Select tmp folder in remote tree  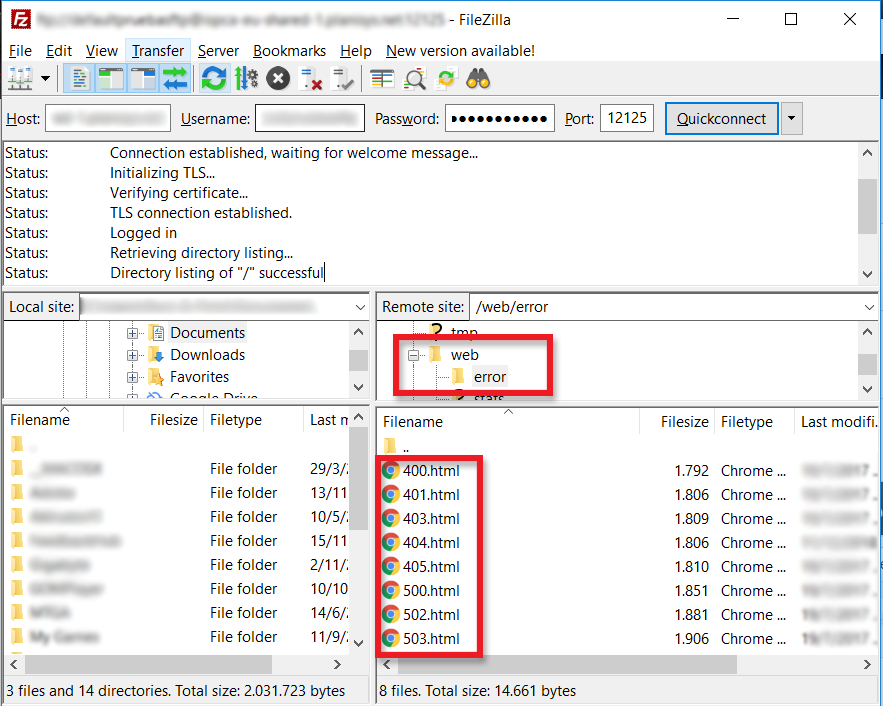point(464,332)
